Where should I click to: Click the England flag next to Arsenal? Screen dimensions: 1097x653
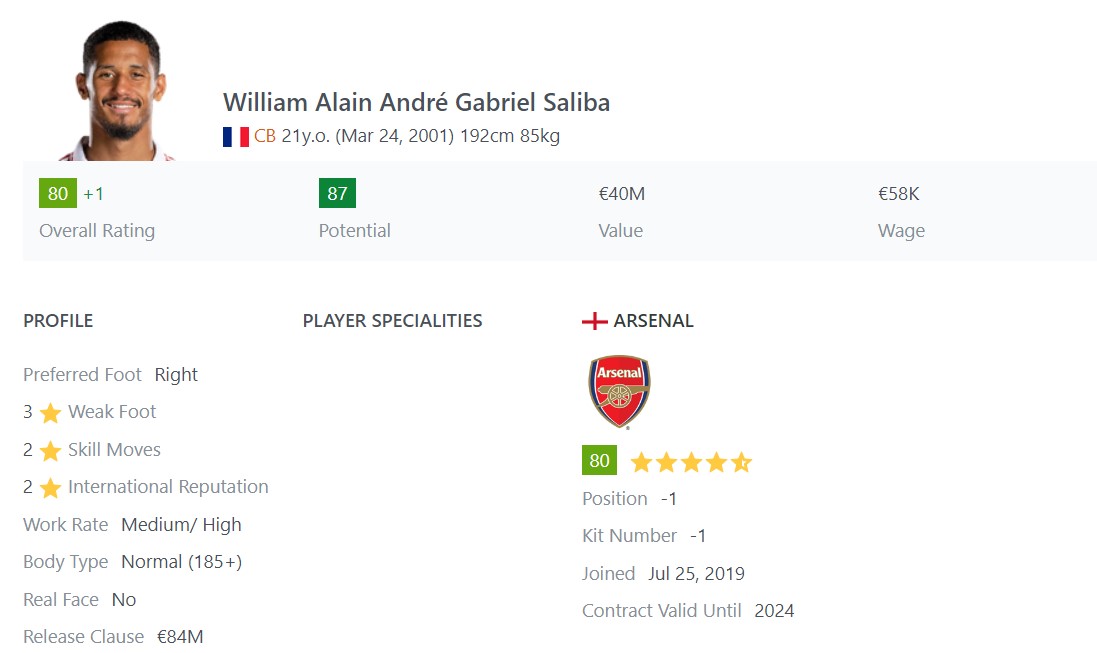pos(594,321)
